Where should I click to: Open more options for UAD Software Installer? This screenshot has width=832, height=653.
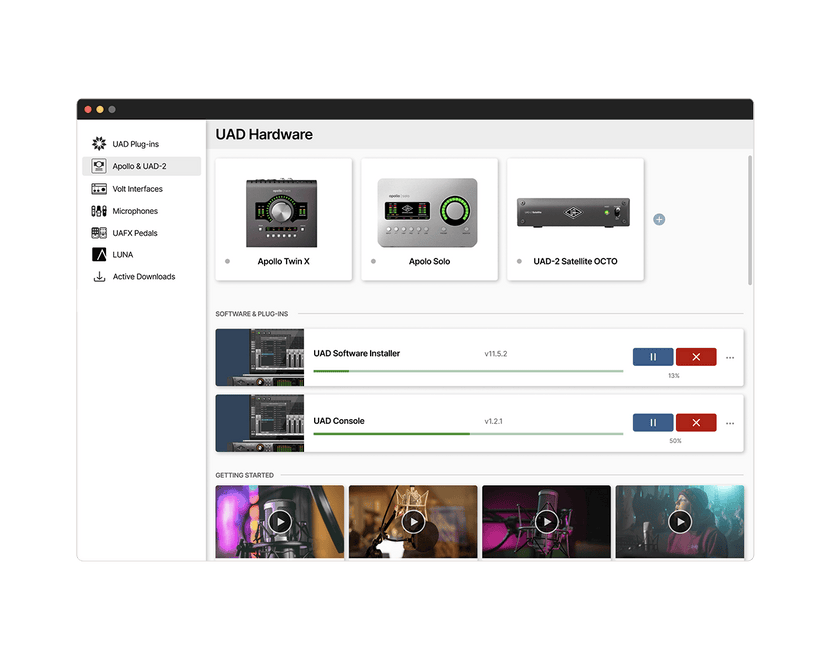(728, 356)
